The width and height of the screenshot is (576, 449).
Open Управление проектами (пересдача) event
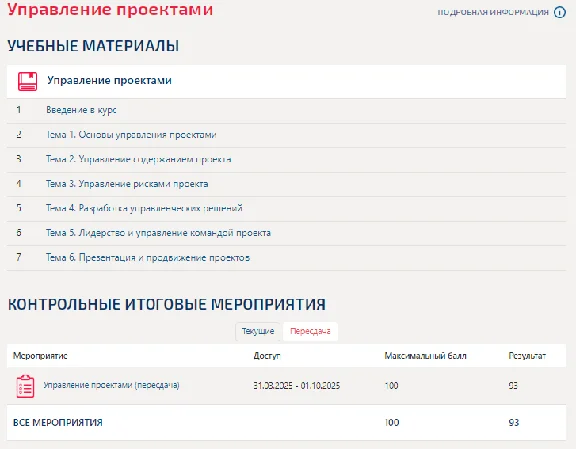[x=111, y=385]
